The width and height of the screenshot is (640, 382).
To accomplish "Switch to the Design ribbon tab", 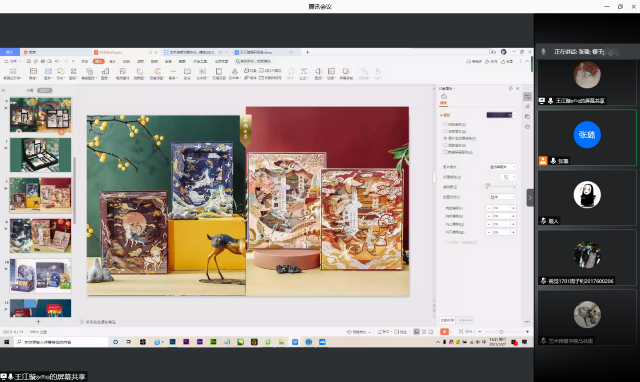I will (x=112, y=61).
